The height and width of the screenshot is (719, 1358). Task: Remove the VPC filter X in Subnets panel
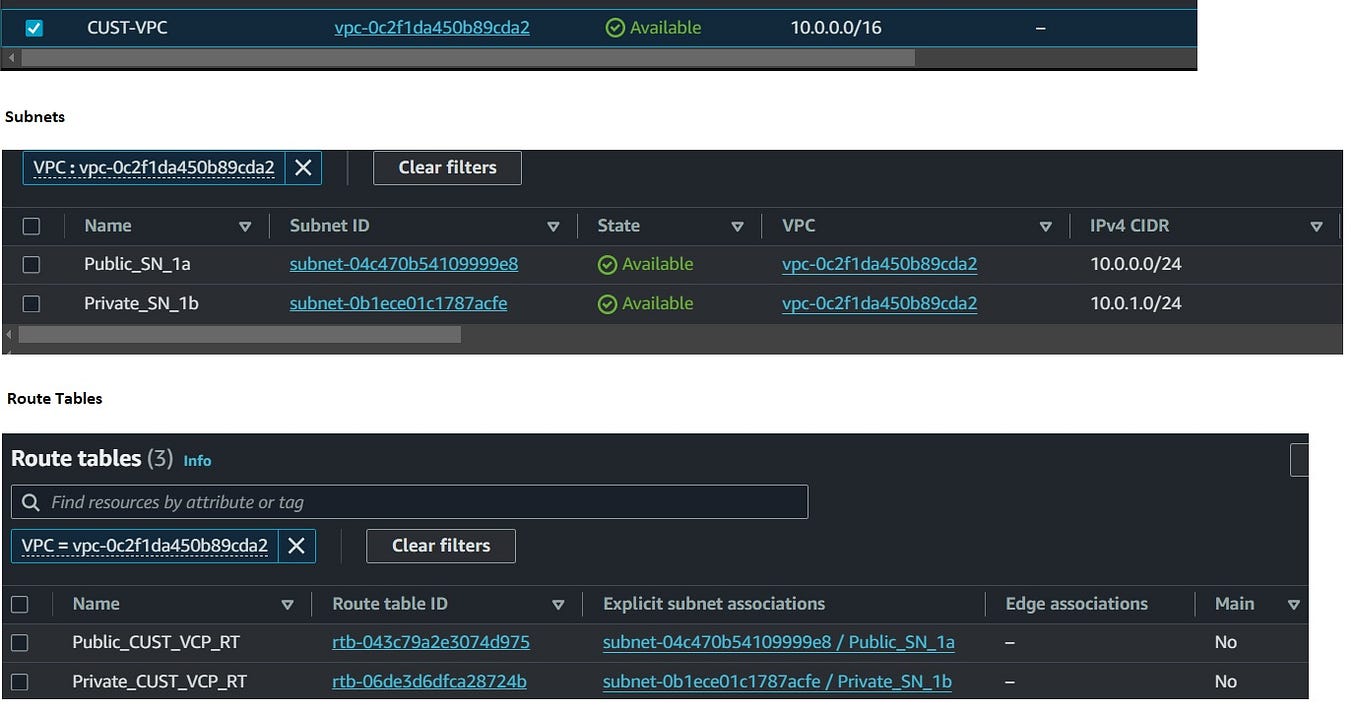point(303,167)
